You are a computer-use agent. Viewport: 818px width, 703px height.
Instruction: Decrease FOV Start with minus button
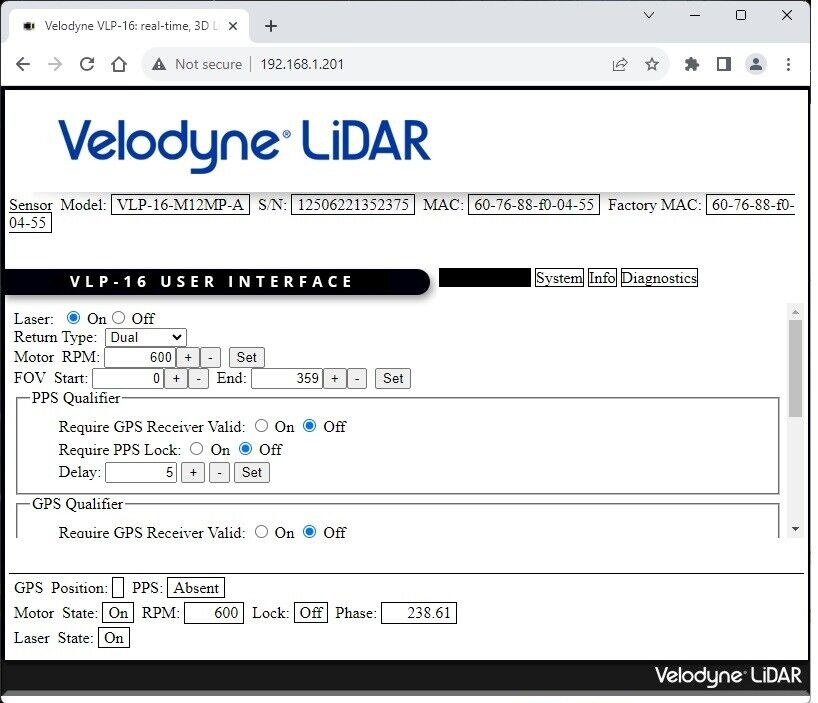198,378
